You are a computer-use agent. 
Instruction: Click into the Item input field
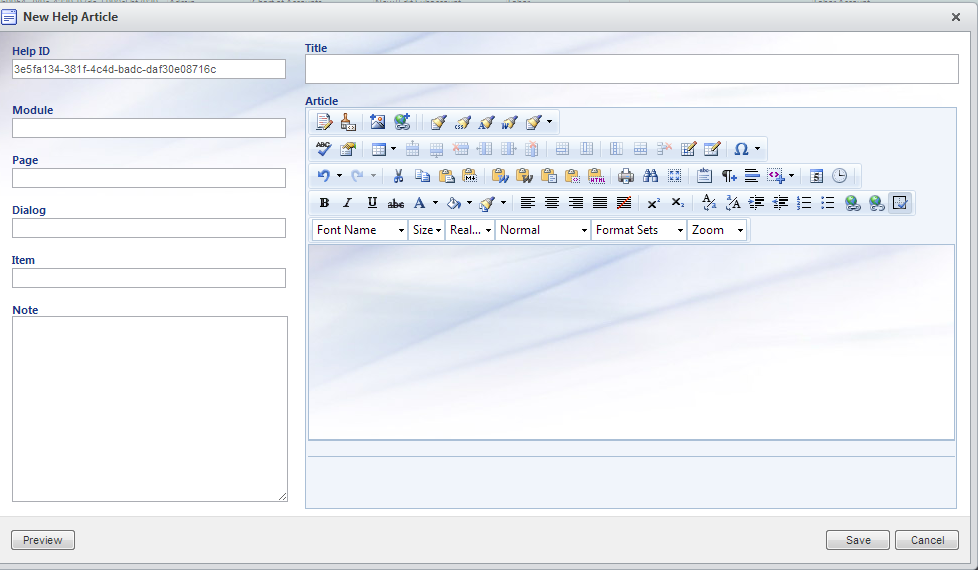pyautogui.click(x=149, y=278)
